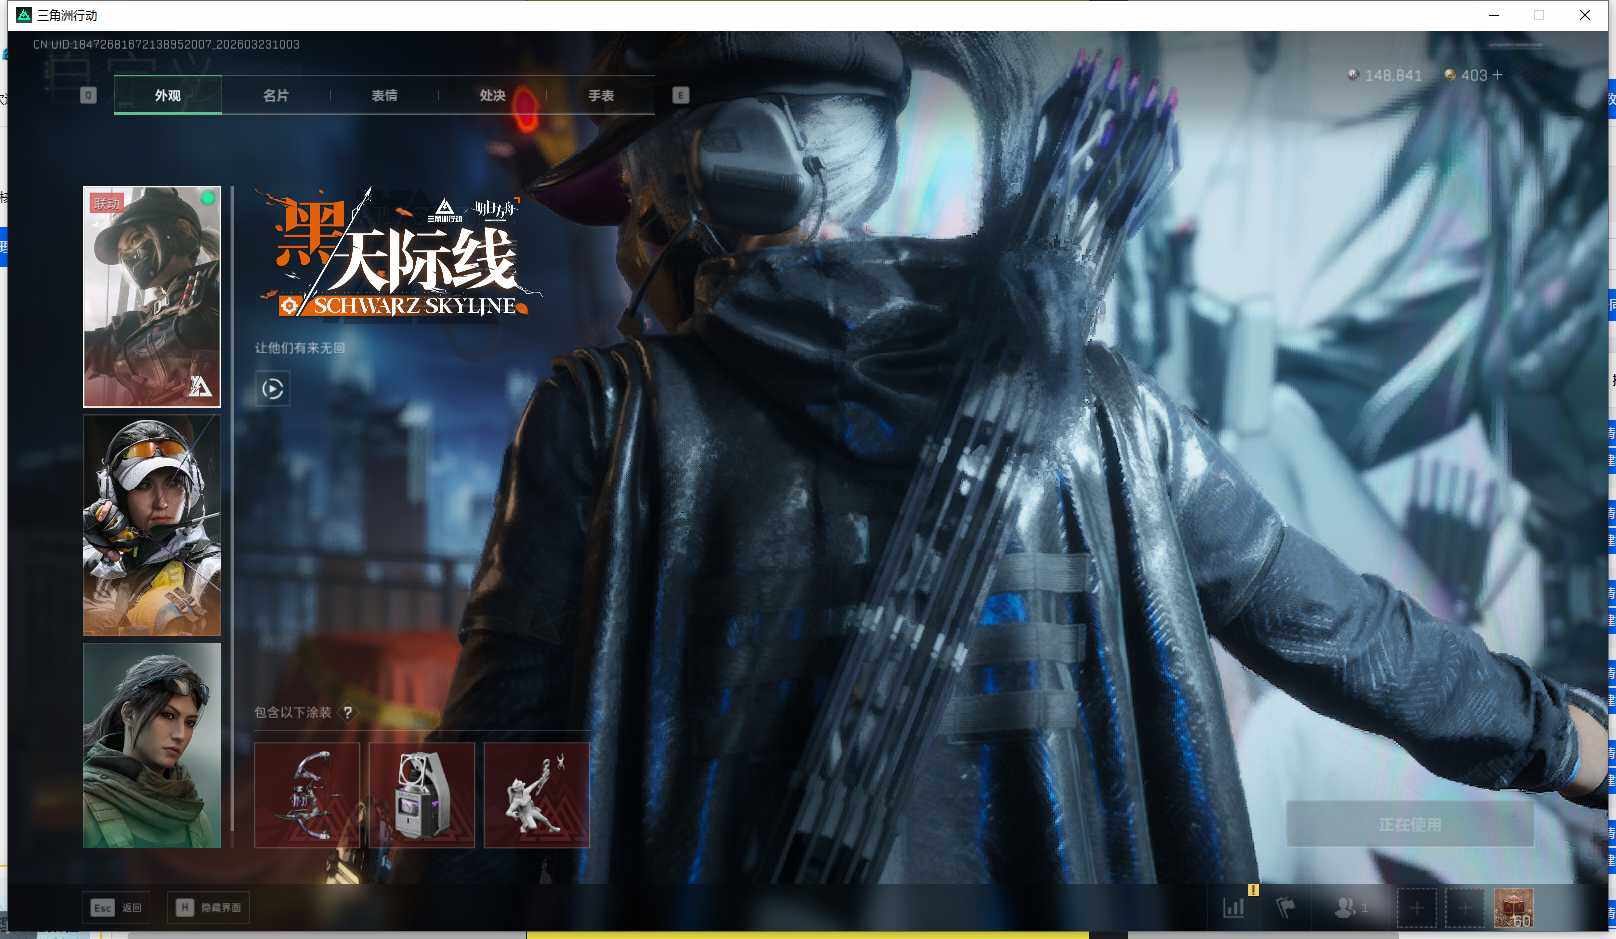Click the CN UID text at top
Image resolution: width=1616 pixels, height=939 pixels.
click(x=166, y=44)
